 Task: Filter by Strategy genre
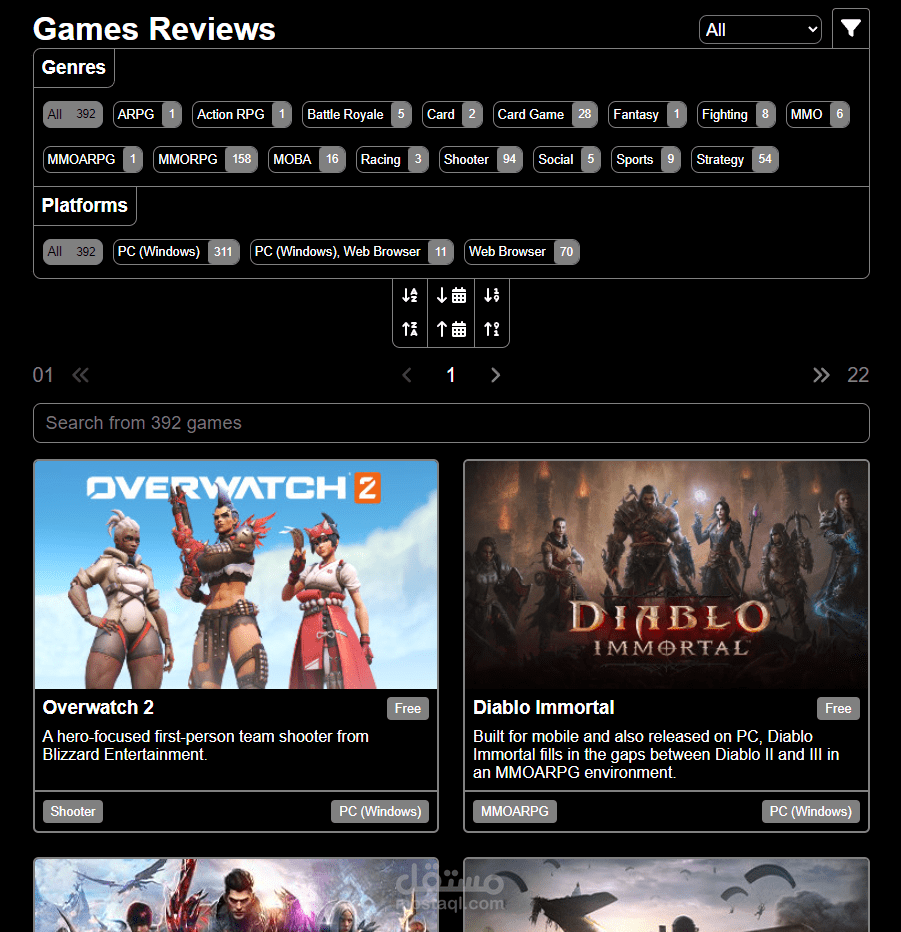(735, 159)
